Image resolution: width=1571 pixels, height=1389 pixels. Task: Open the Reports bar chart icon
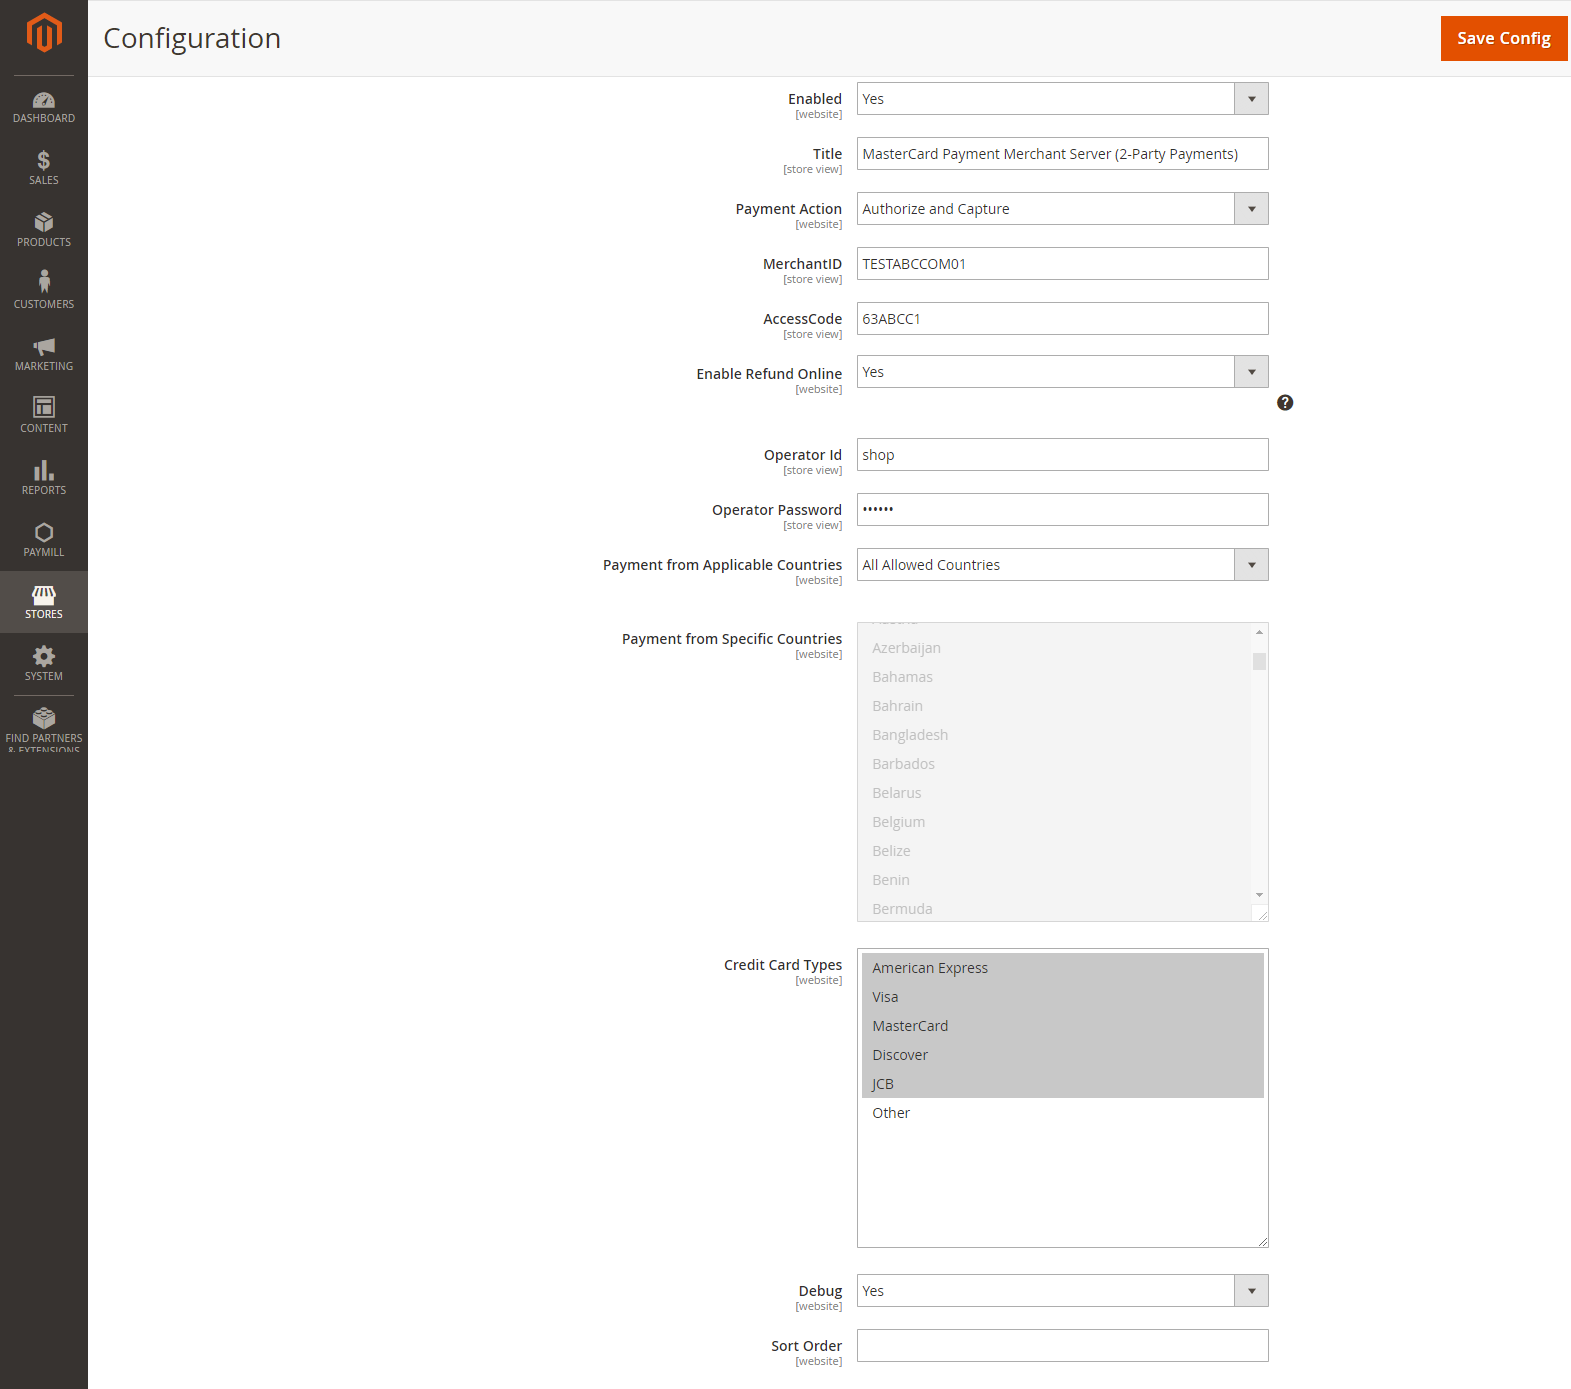point(44,470)
